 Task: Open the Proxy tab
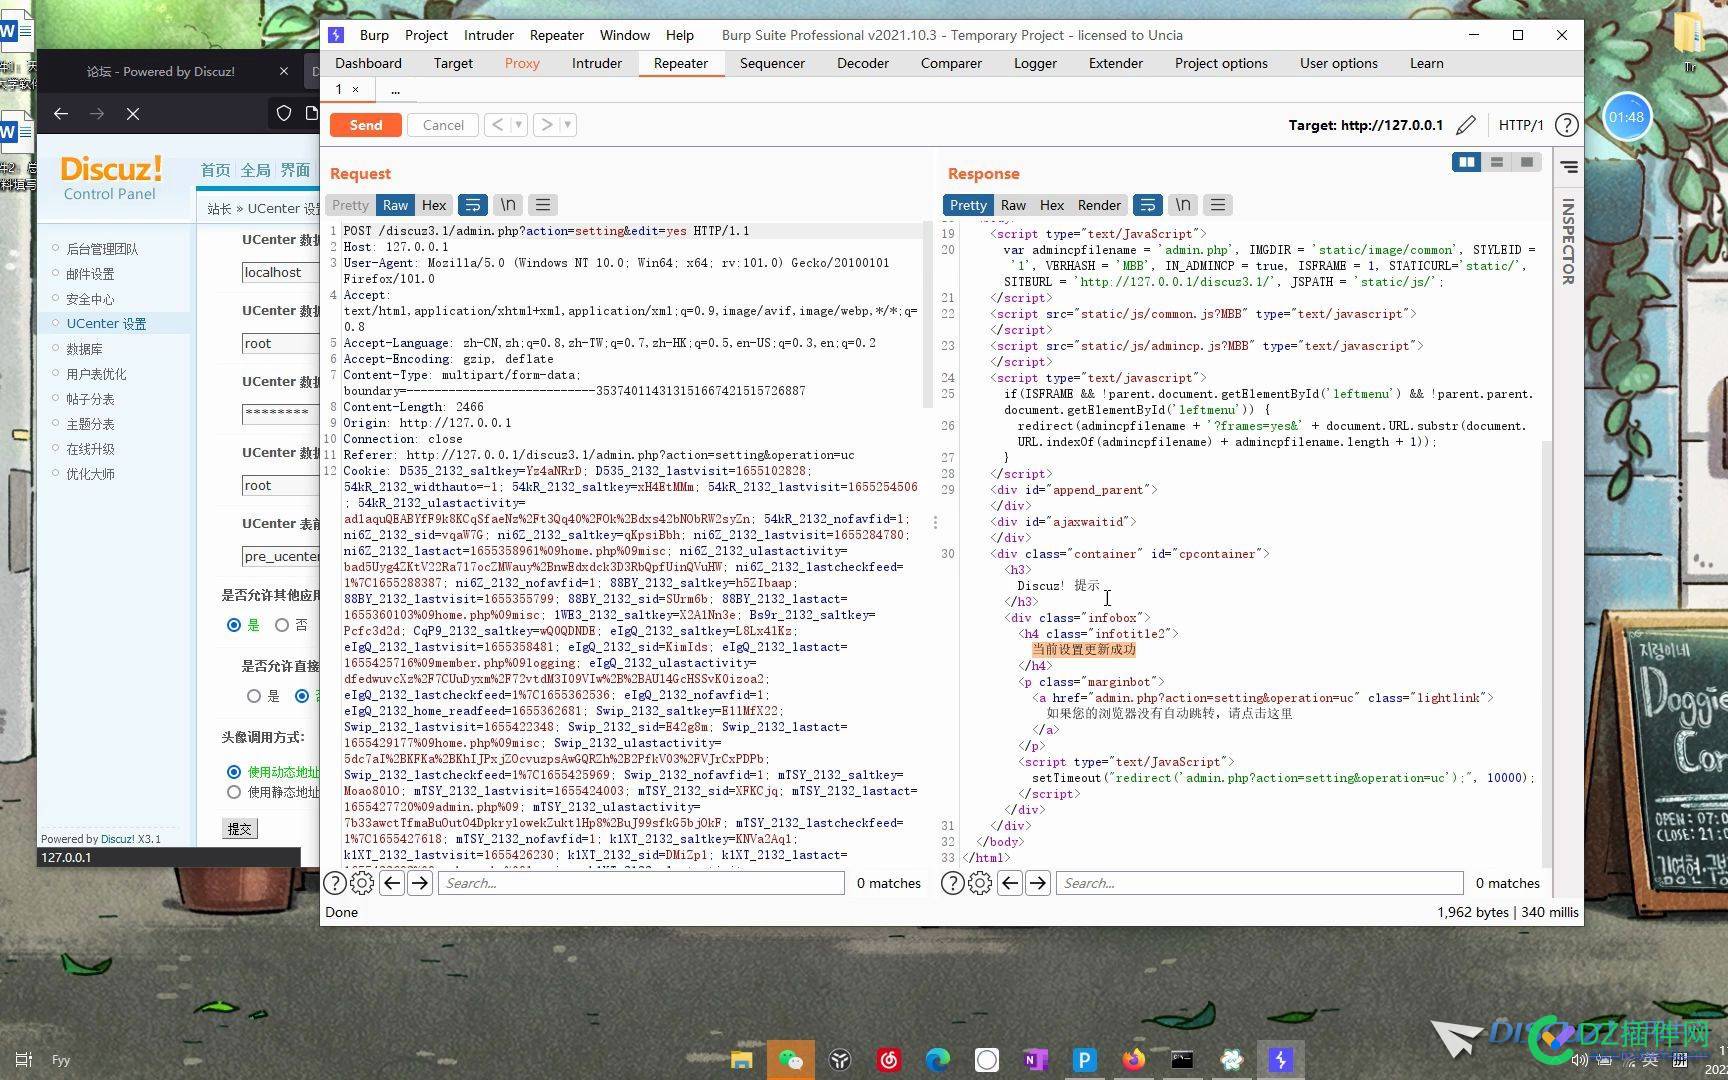click(522, 63)
